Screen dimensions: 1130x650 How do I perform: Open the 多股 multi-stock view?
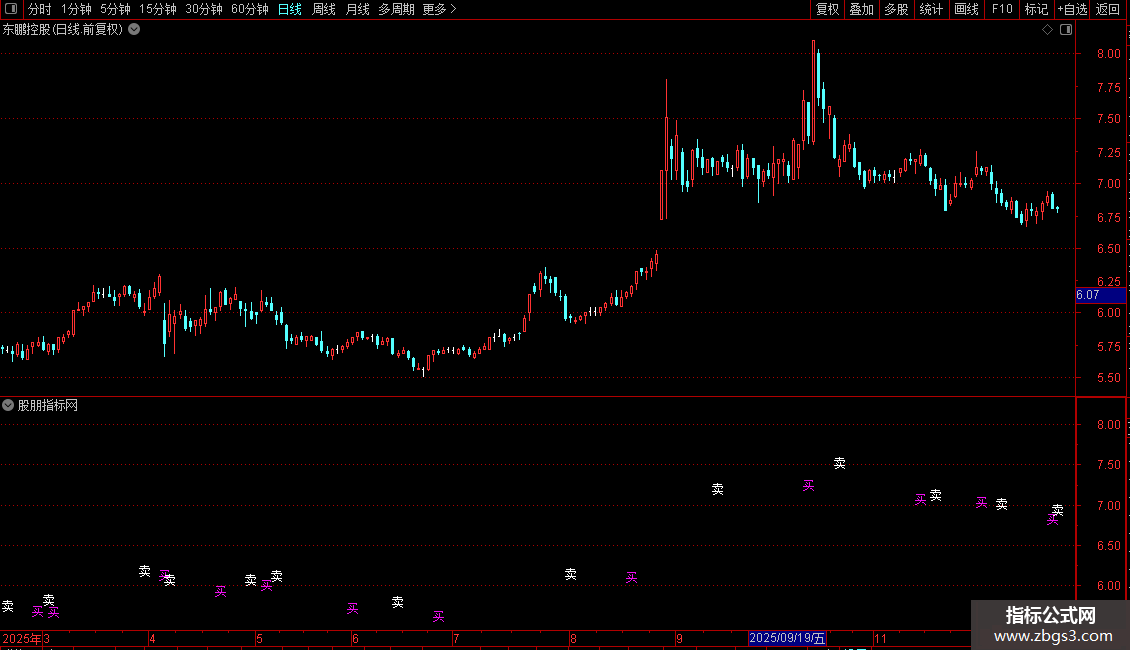896,9
